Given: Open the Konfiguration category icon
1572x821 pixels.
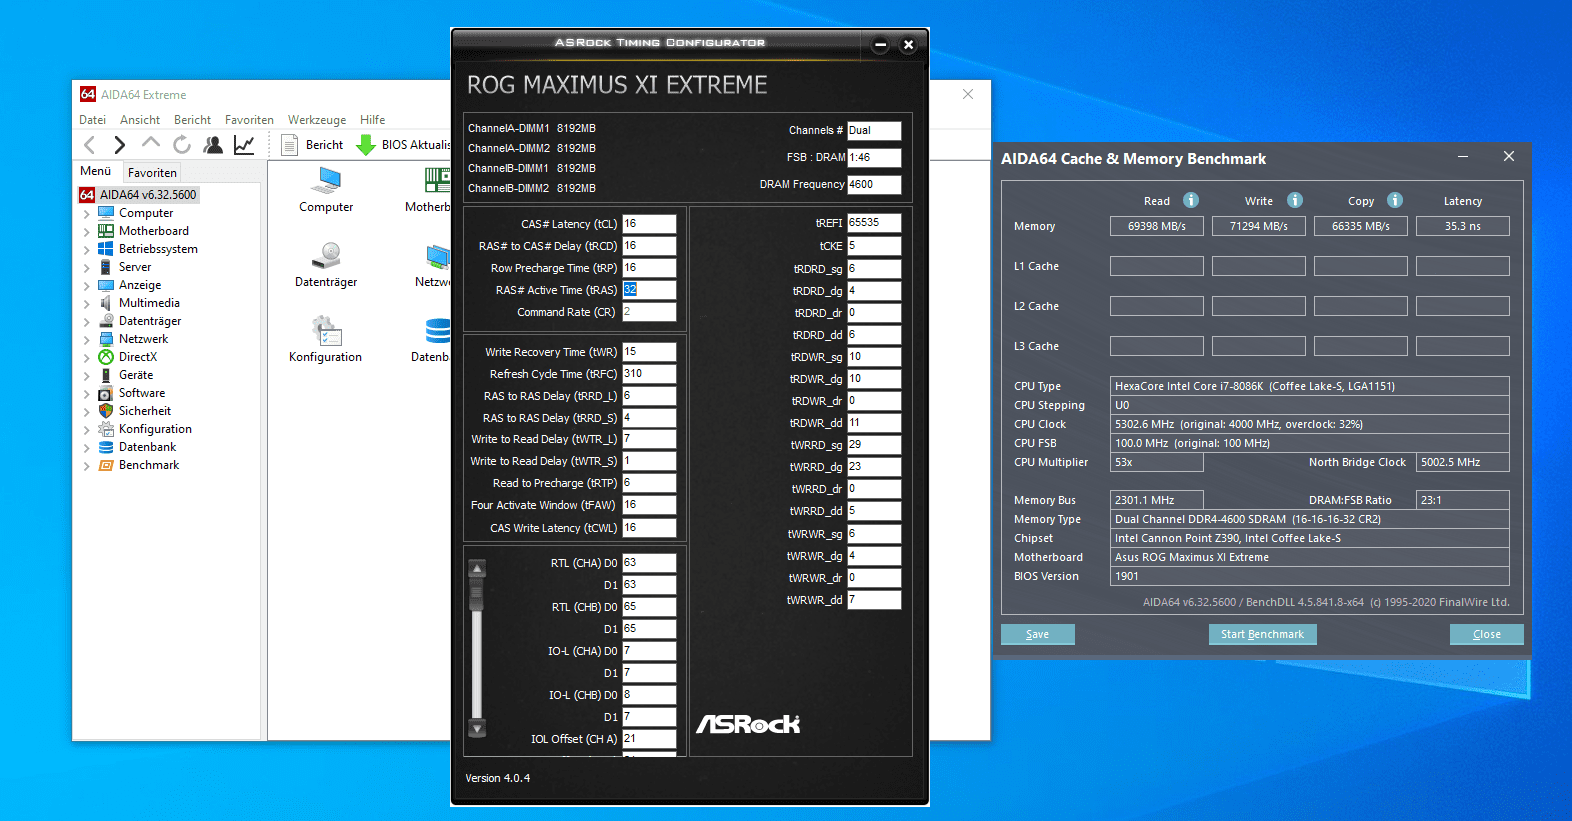Looking at the screenshot, I should (x=326, y=330).
